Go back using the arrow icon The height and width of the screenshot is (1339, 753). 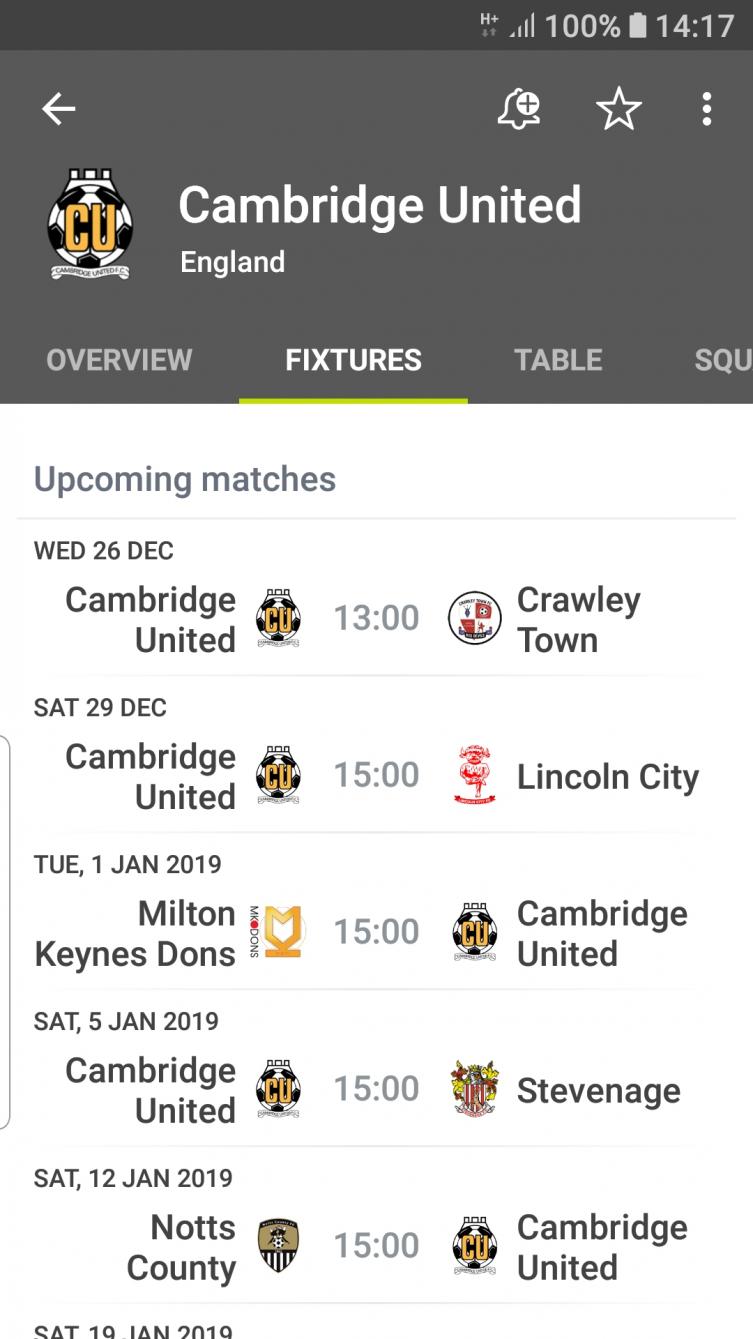click(59, 109)
